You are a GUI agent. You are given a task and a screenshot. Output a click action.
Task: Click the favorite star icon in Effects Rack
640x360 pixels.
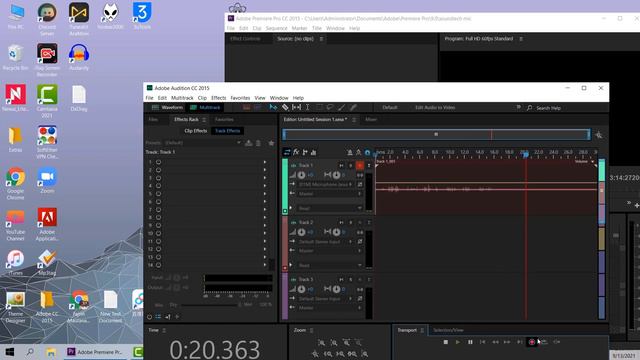(x=271, y=143)
